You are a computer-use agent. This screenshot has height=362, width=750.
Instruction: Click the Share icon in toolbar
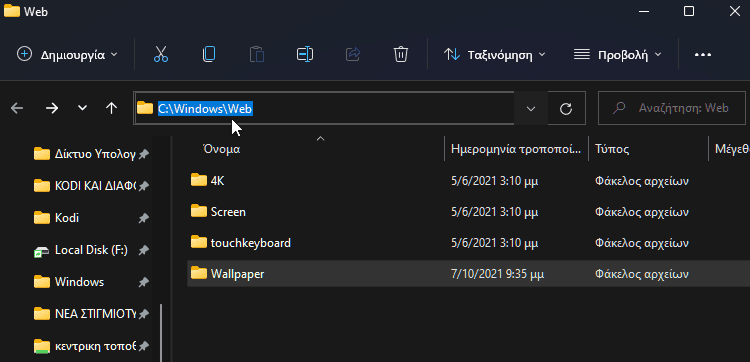point(353,54)
